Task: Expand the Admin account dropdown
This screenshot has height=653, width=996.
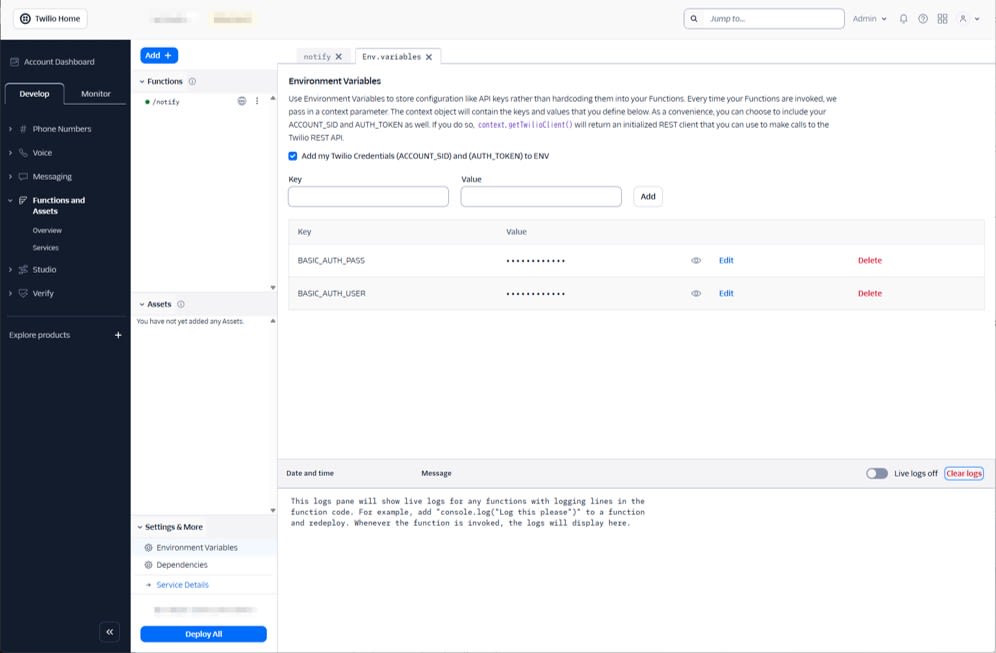Action: click(x=868, y=18)
